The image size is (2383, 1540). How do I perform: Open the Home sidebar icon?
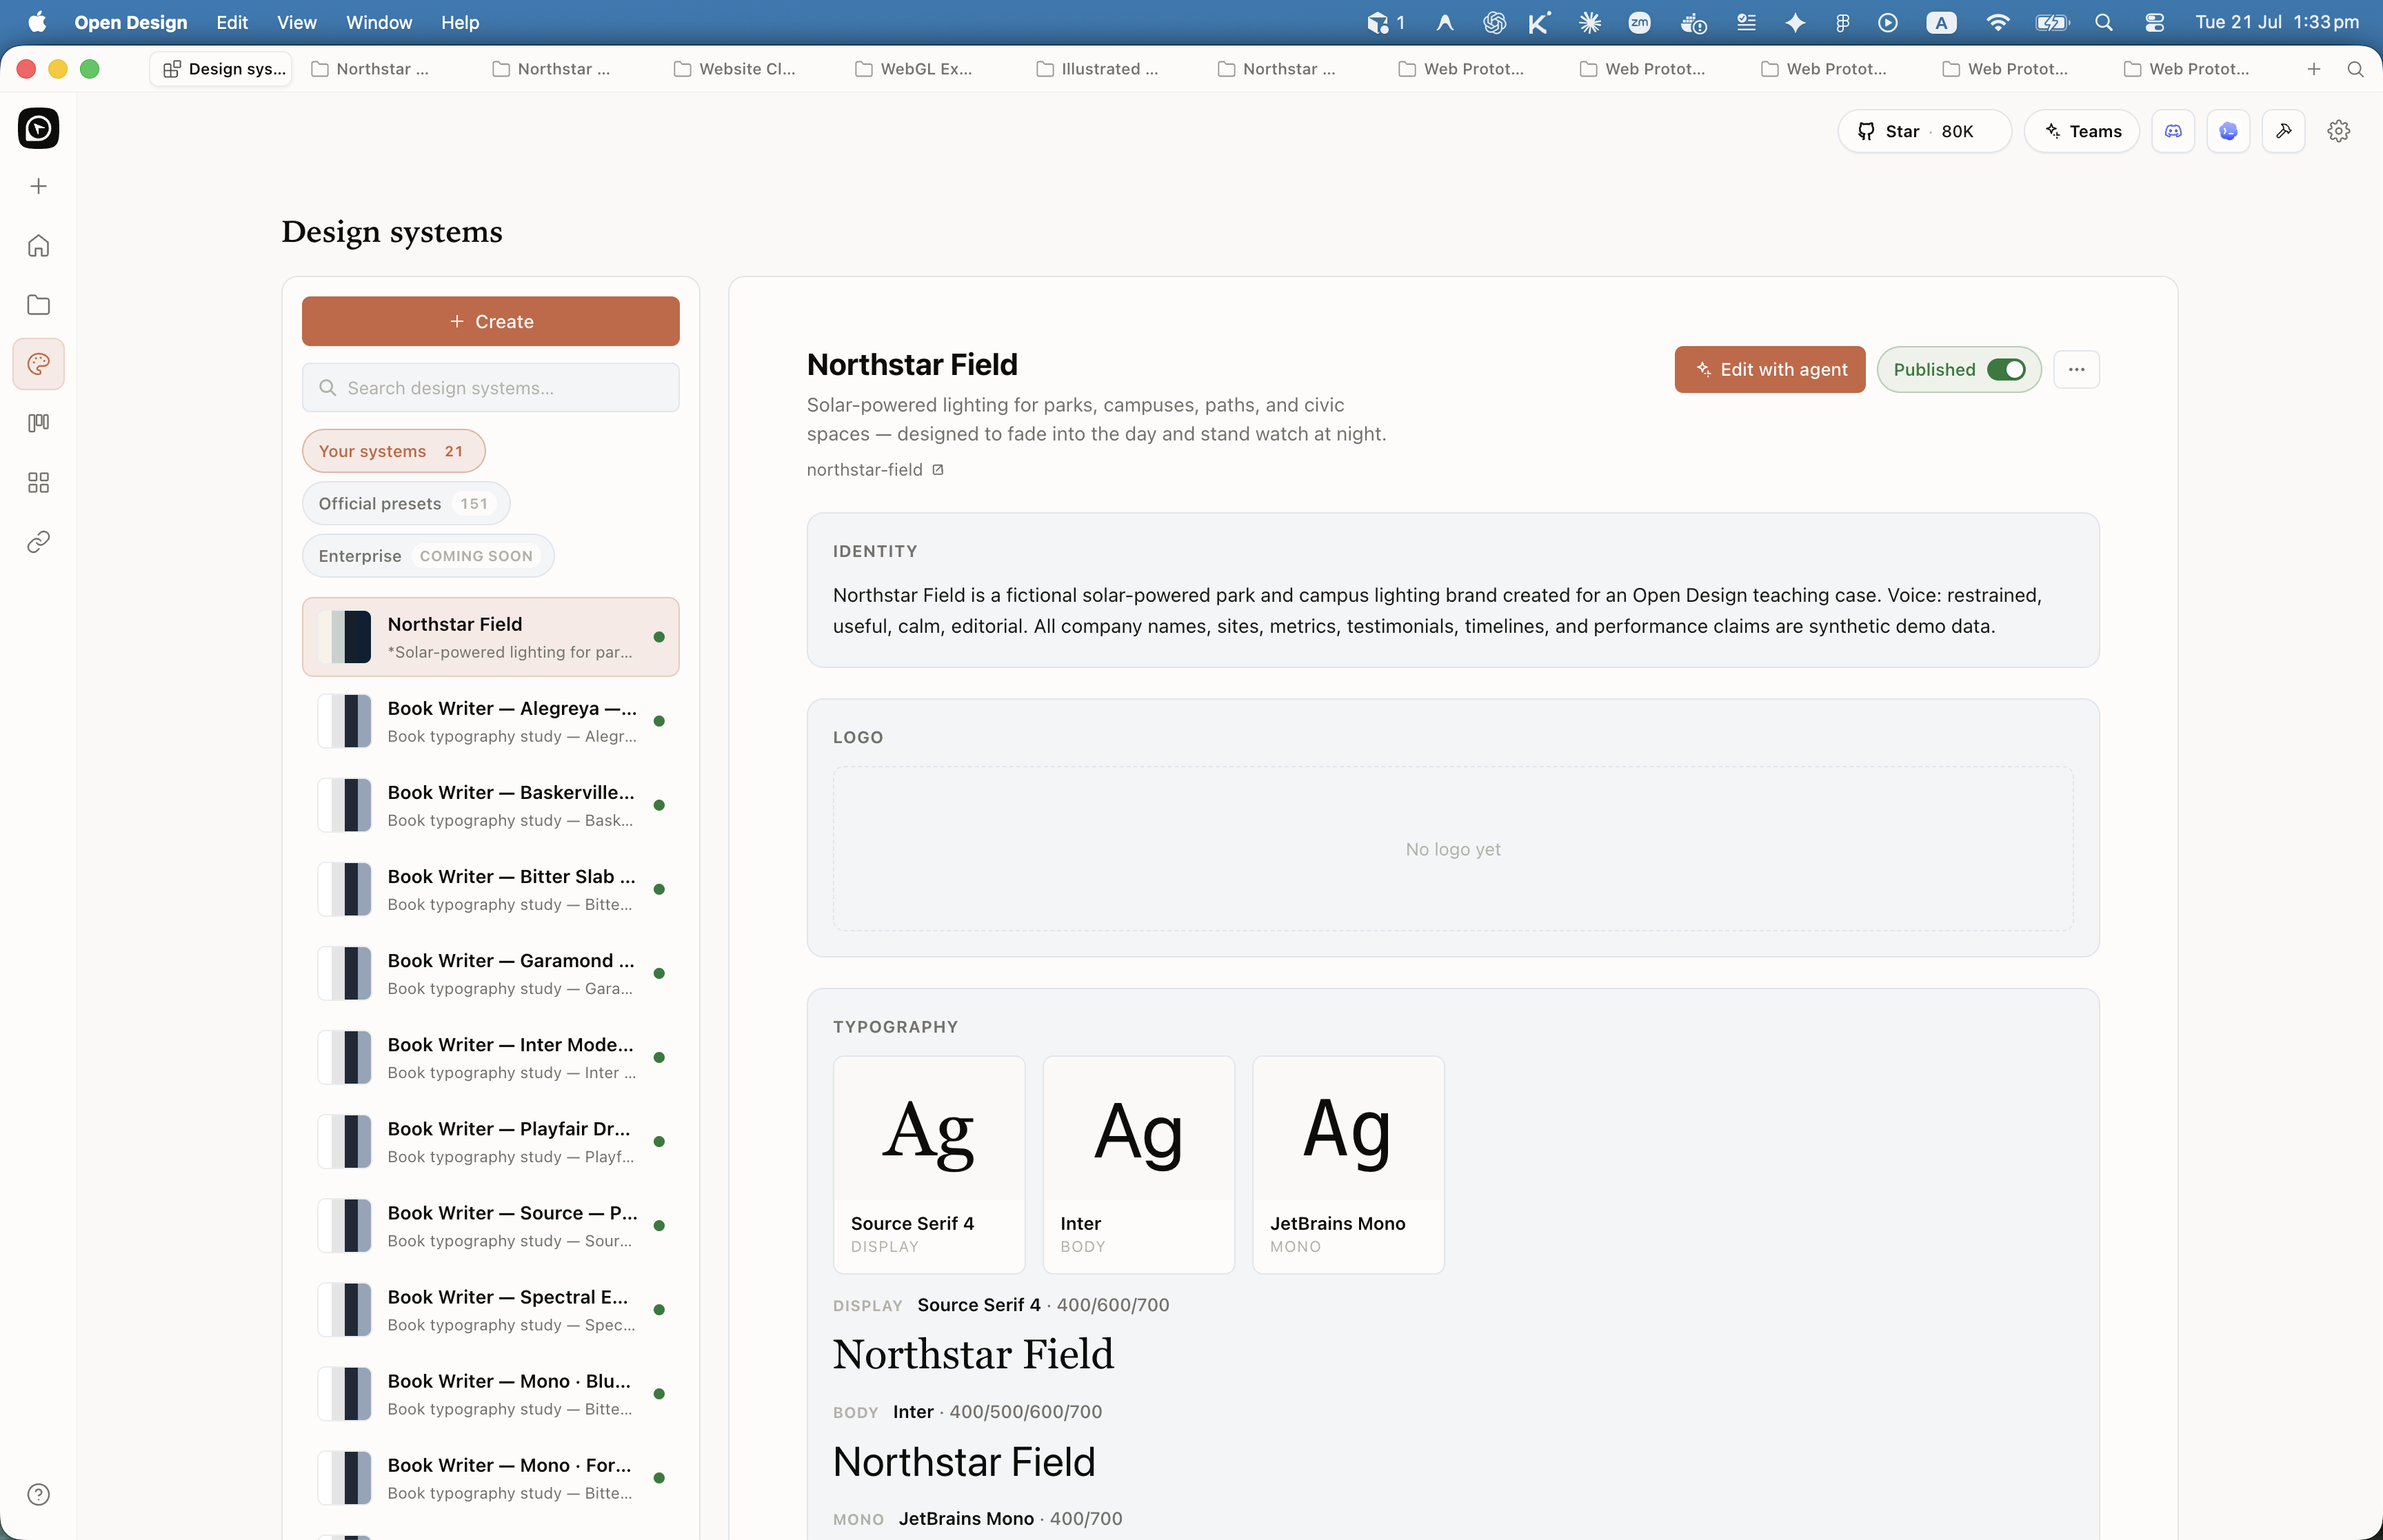[x=38, y=245]
